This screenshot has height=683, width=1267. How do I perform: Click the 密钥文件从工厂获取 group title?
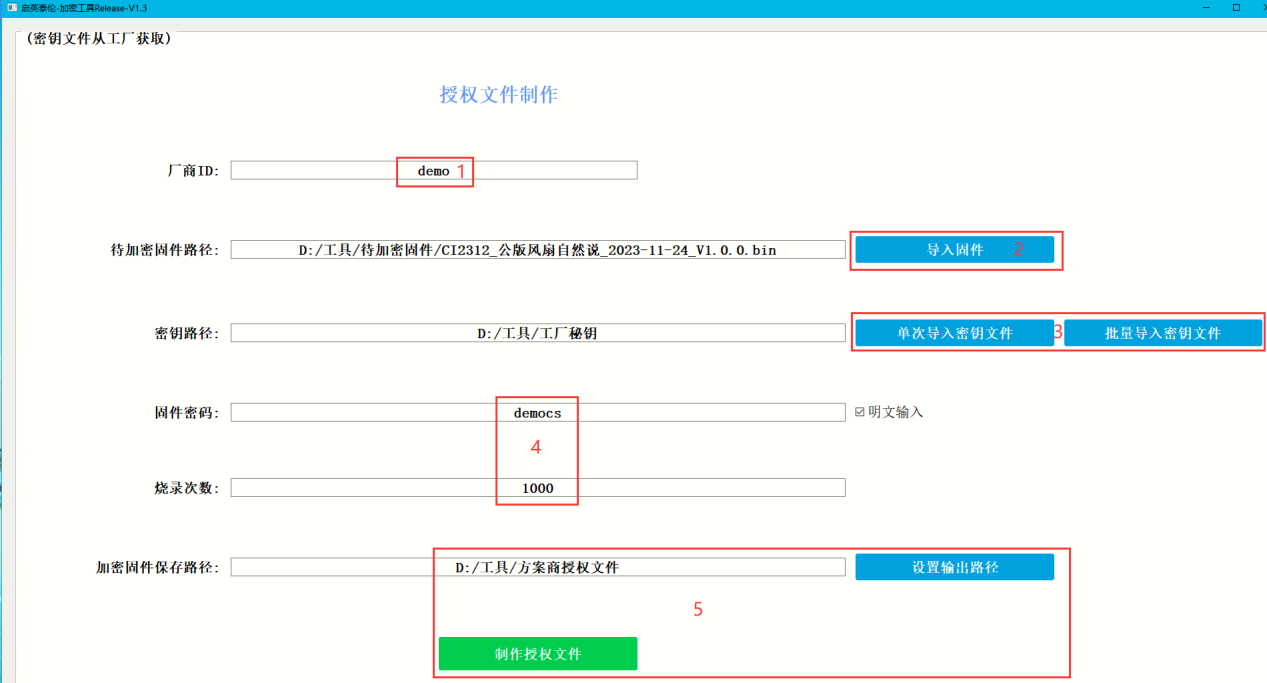[98, 39]
